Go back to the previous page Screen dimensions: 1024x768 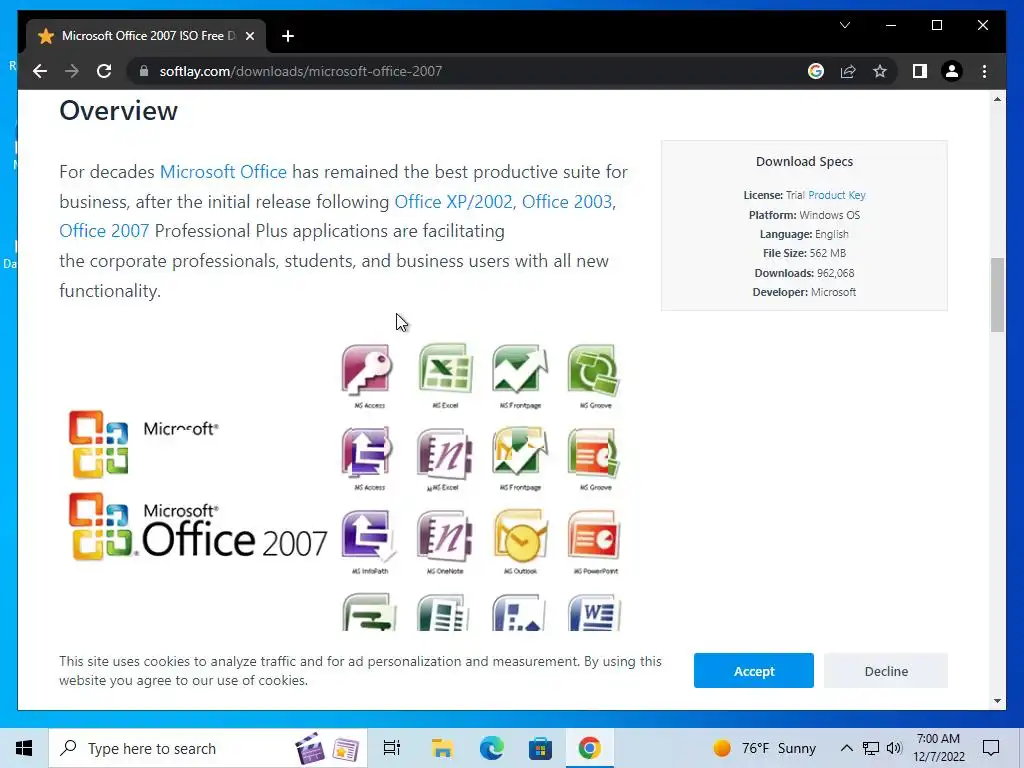pos(40,71)
